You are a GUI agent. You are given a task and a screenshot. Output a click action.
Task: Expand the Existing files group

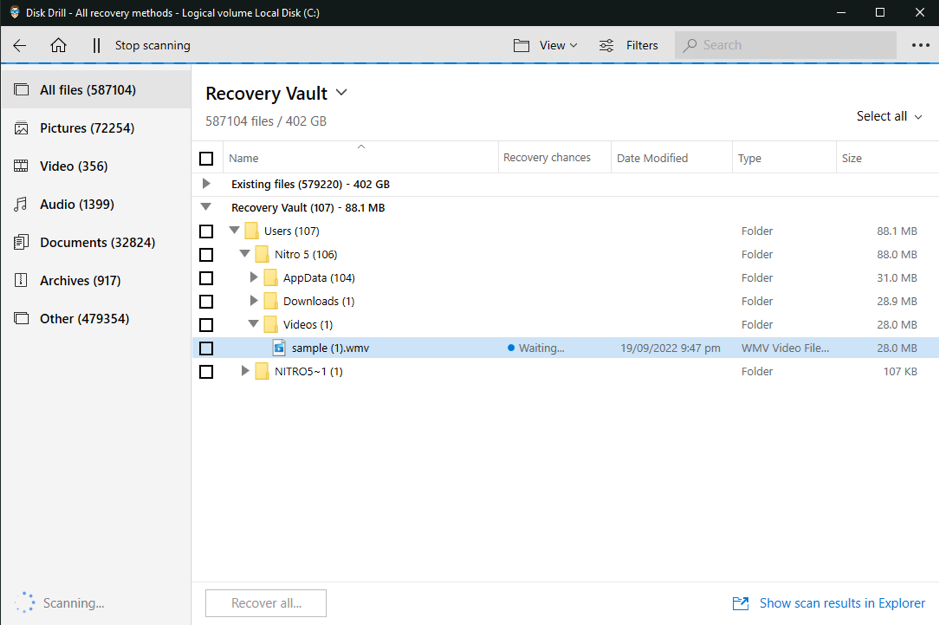pyautogui.click(x=206, y=184)
